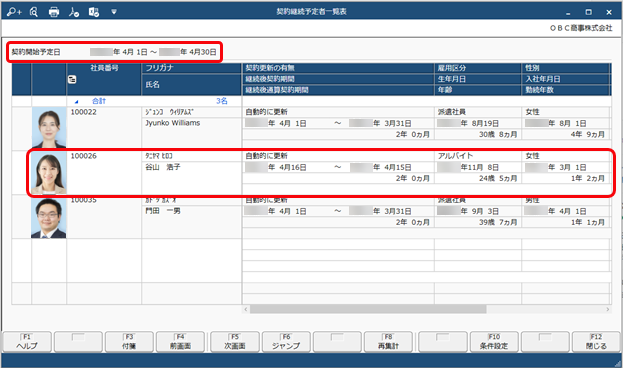Screen dimensions: 623x368
Task: Click the 性別 column header
Action: [566, 68]
